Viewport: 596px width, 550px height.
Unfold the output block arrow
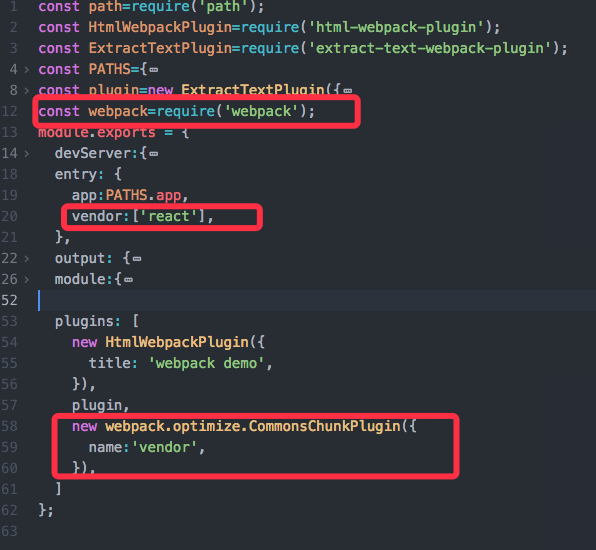click(x=27, y=258)
